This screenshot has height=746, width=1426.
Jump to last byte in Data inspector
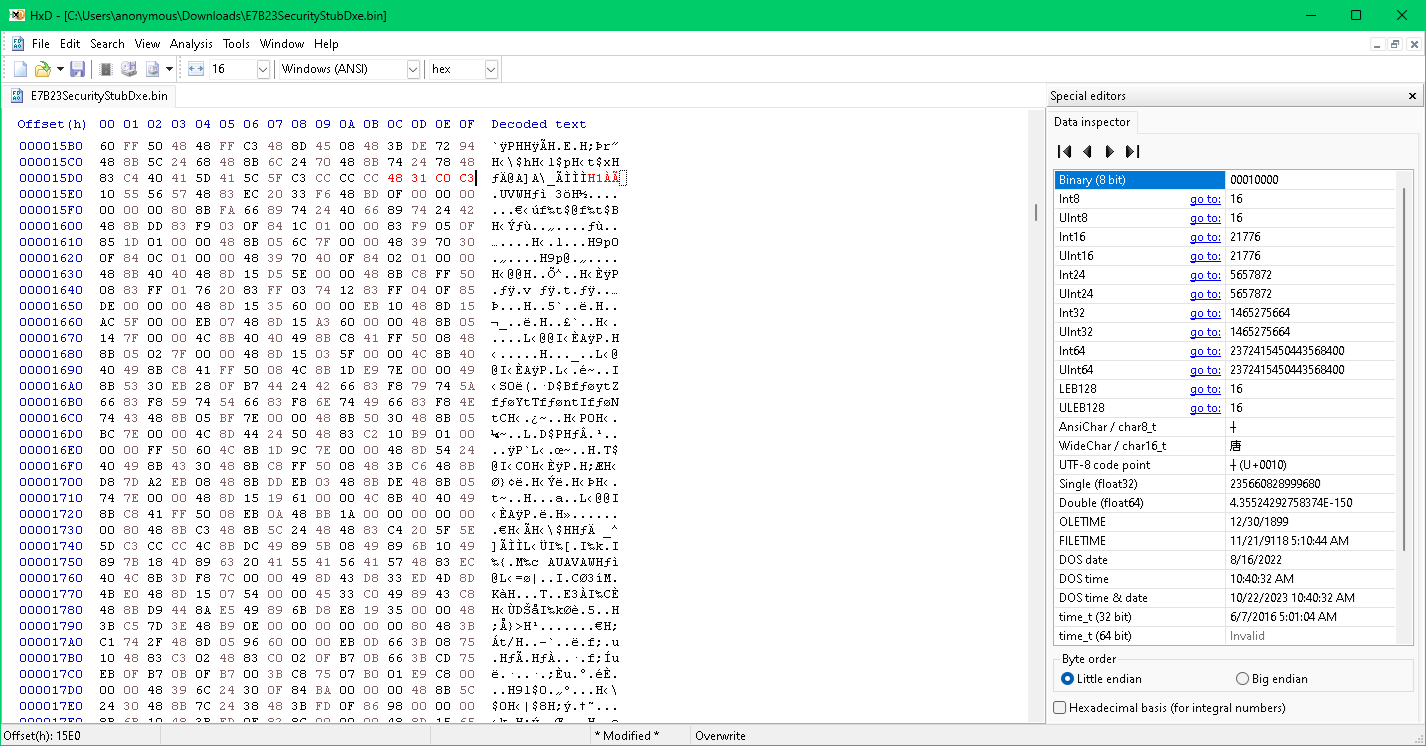(1132, 152)
